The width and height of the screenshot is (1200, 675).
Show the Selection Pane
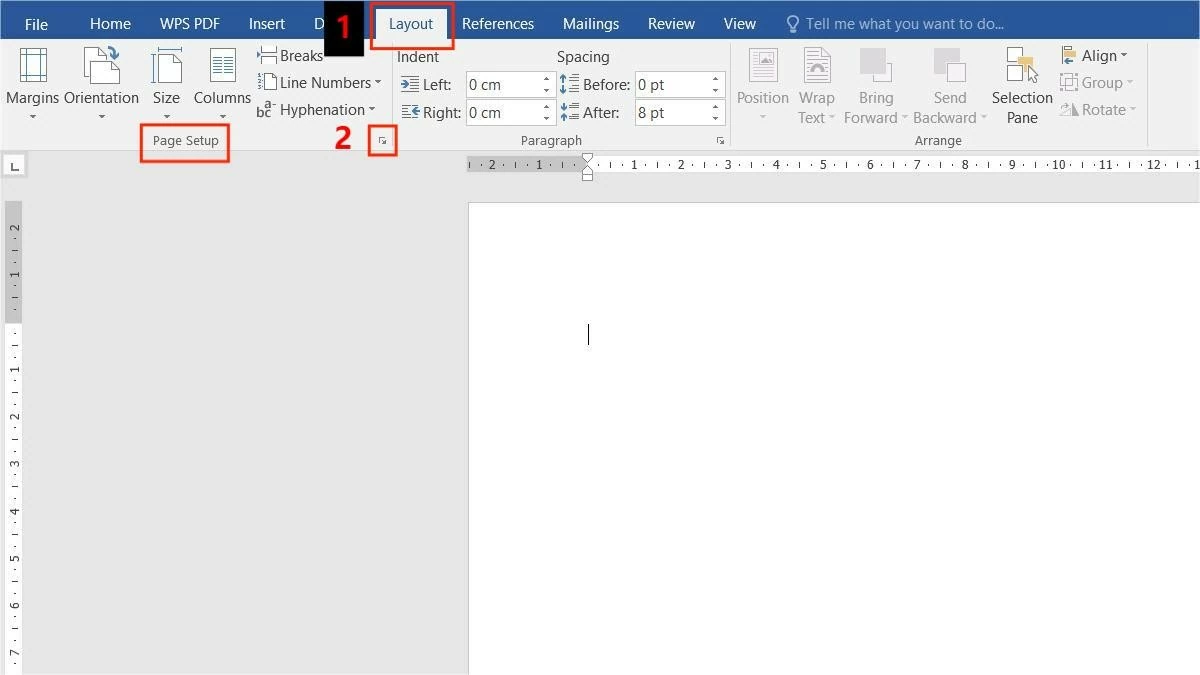1020,83
